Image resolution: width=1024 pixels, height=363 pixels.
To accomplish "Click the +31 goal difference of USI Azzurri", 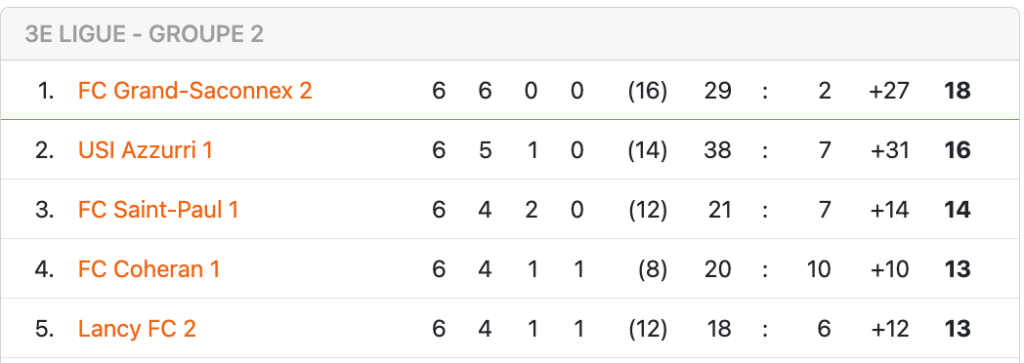I will [889, 151].
